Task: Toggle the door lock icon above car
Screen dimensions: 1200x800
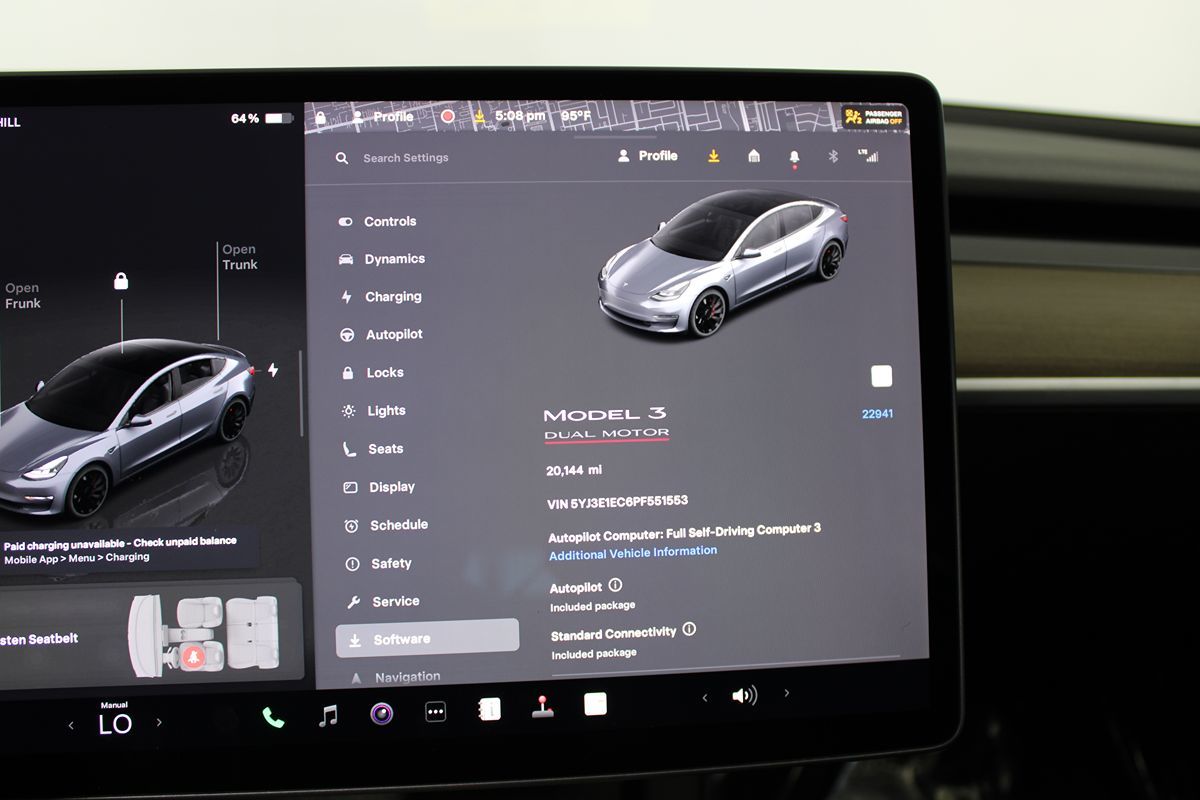Action: tap(121, 282)
